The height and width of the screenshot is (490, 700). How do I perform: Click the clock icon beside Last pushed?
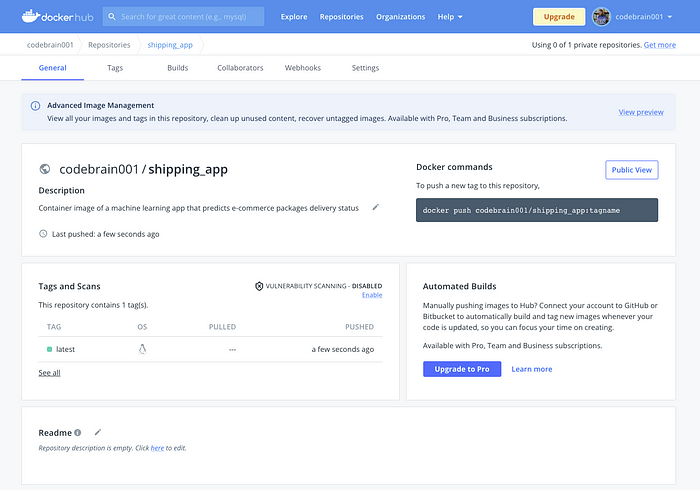coord(43,233)
